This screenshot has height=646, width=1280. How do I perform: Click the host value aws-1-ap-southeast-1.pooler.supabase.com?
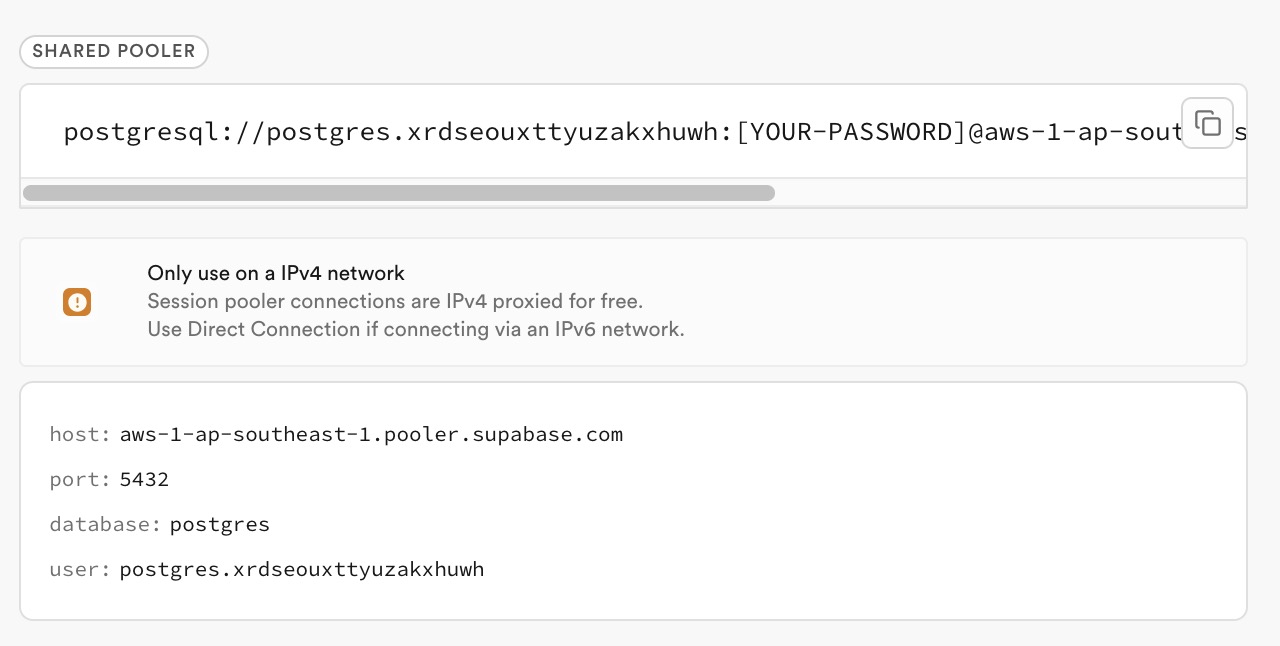pyautogui.click(x=371, y=434)
